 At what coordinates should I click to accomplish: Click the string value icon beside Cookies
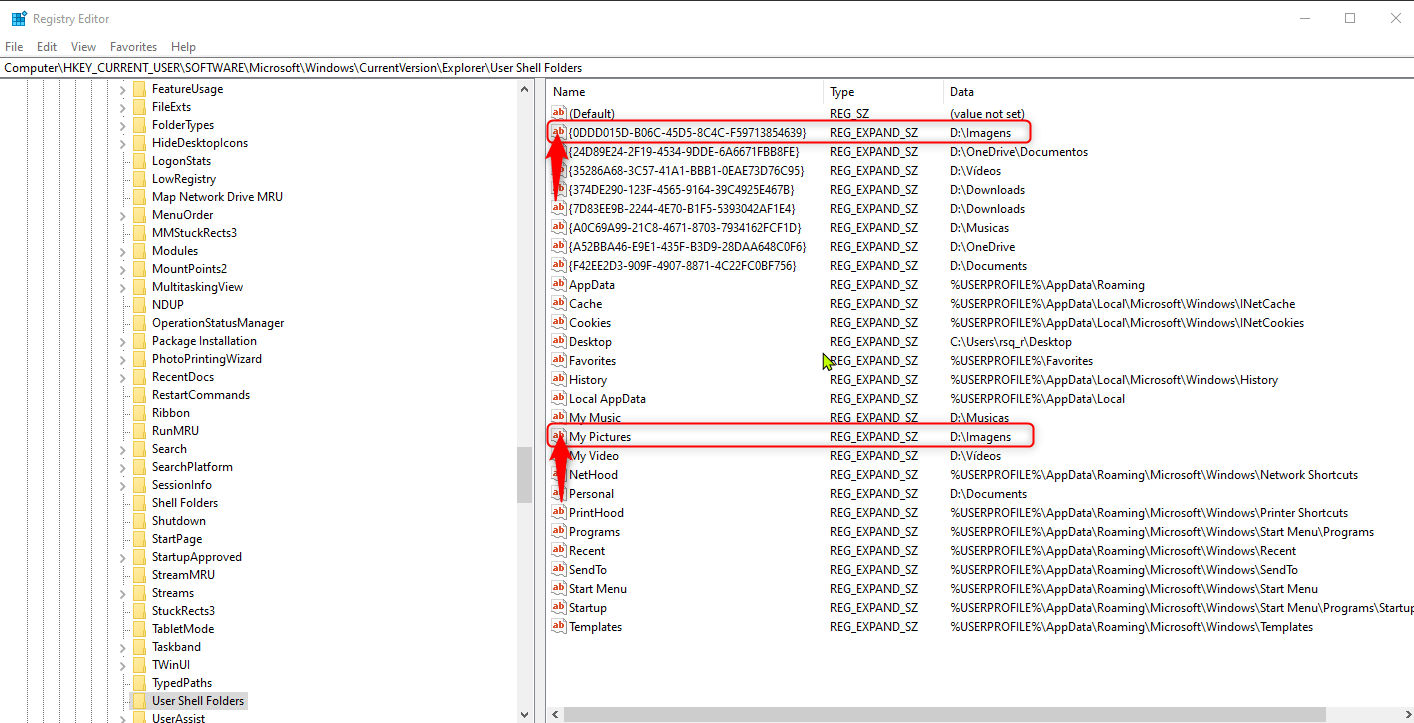coord(559,322)
